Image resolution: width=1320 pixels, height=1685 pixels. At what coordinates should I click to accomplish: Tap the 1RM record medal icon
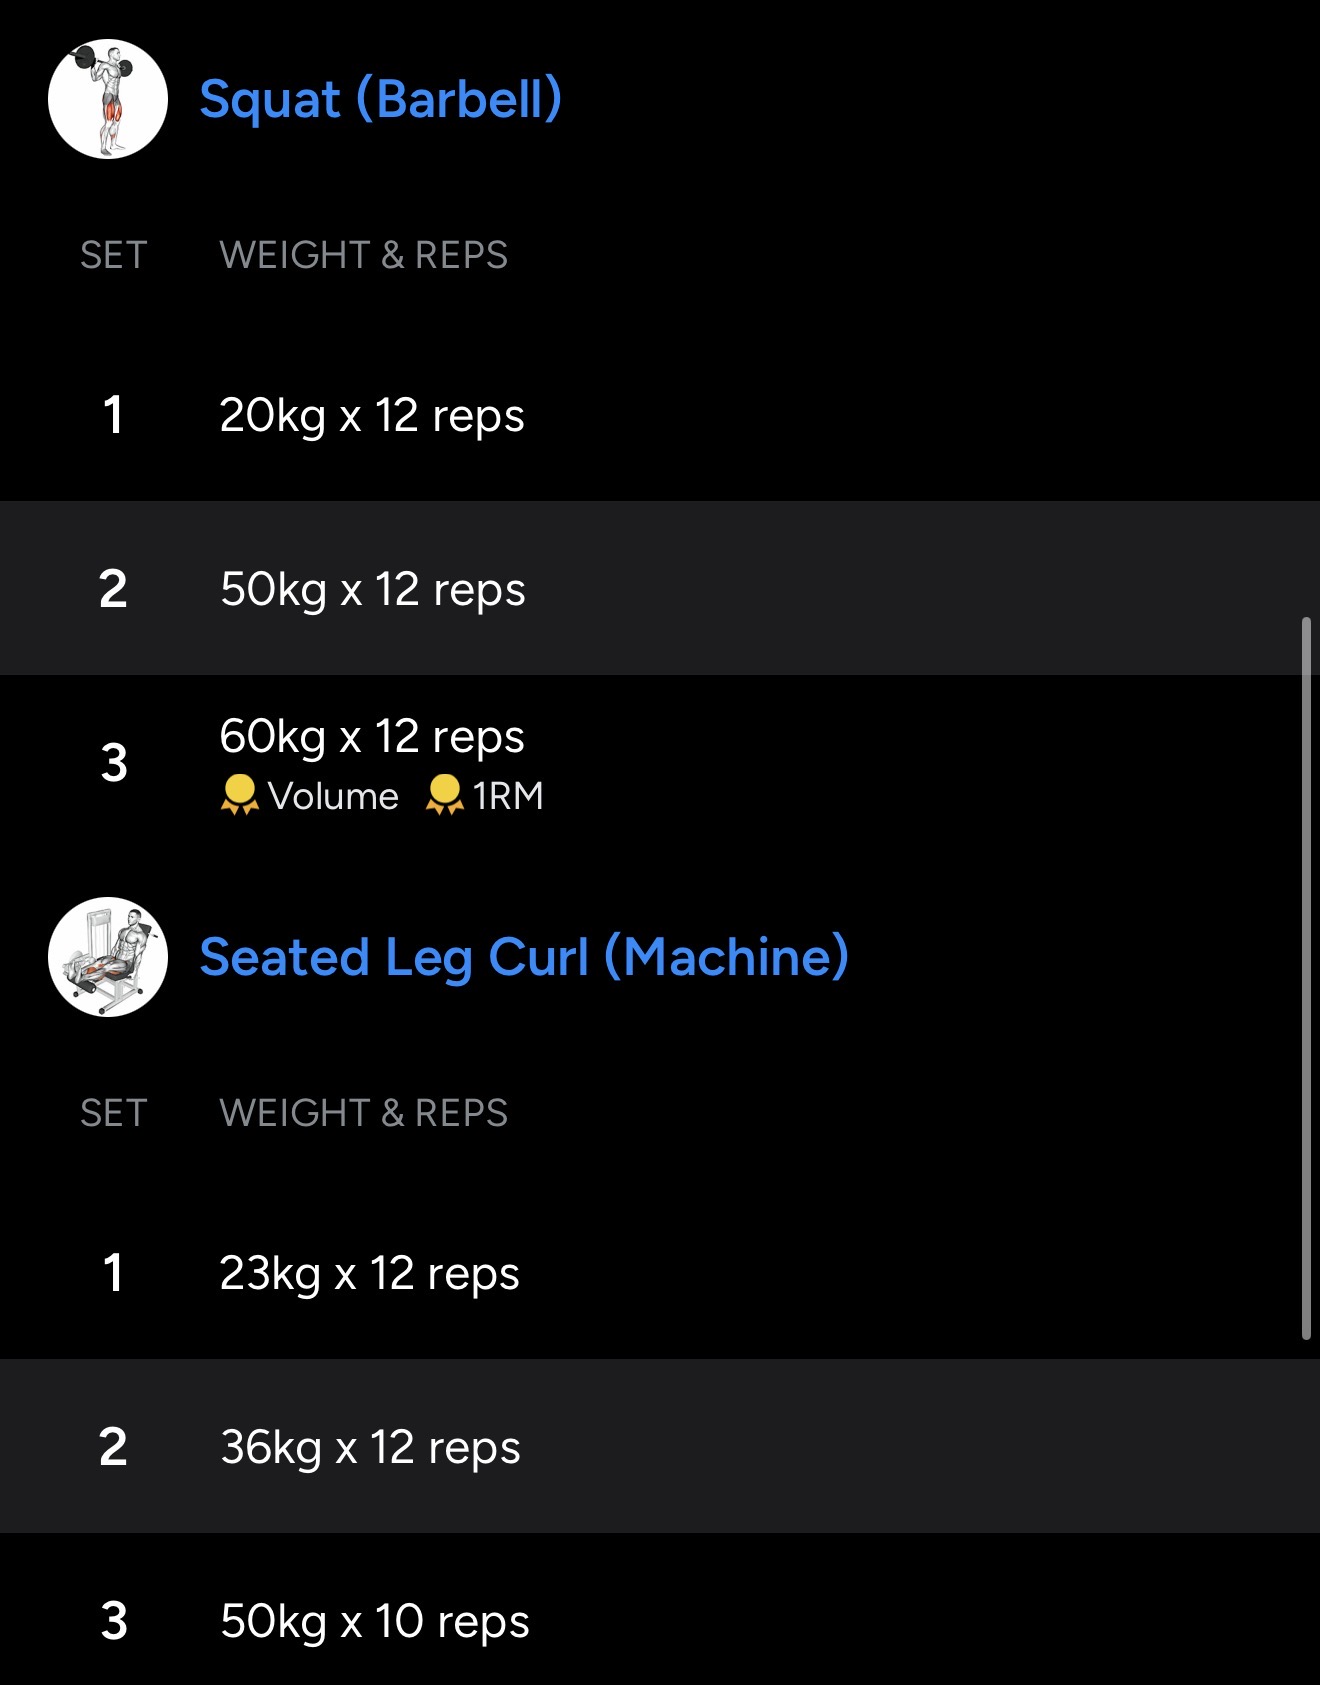pyautogui.click(x=444, y=795)
